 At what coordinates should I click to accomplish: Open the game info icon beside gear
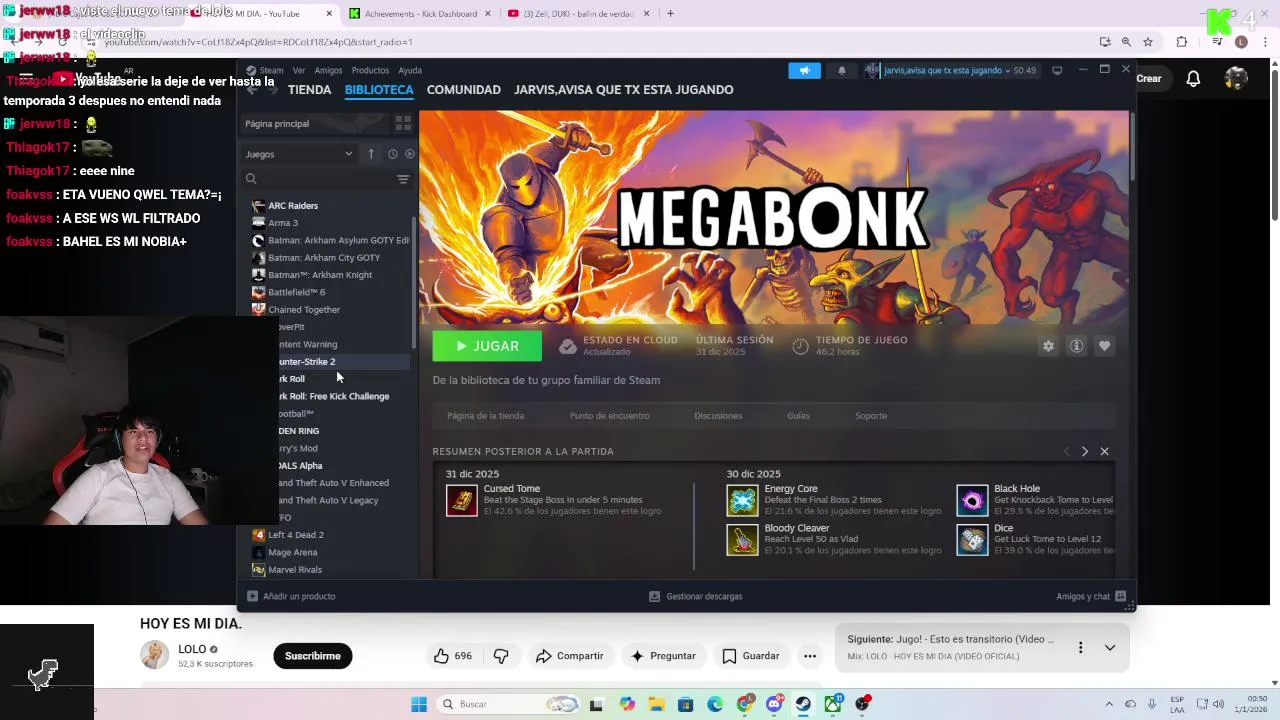1076,346
